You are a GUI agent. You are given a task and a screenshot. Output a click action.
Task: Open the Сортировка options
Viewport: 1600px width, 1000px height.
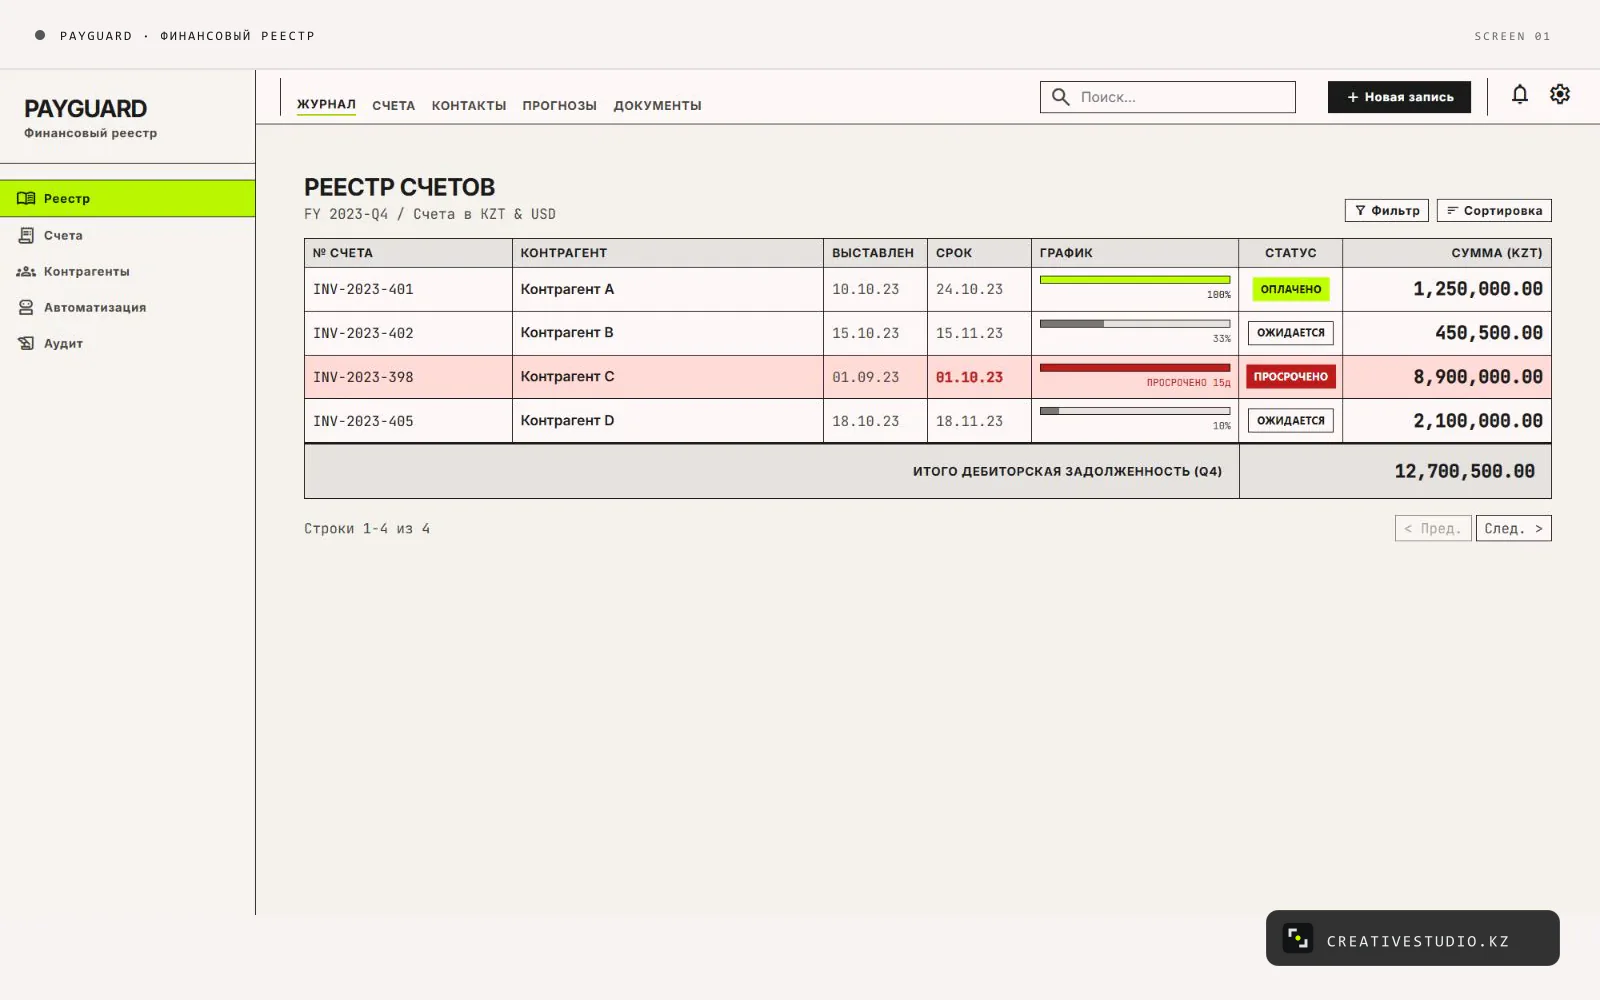click(x=1494, y=210)
